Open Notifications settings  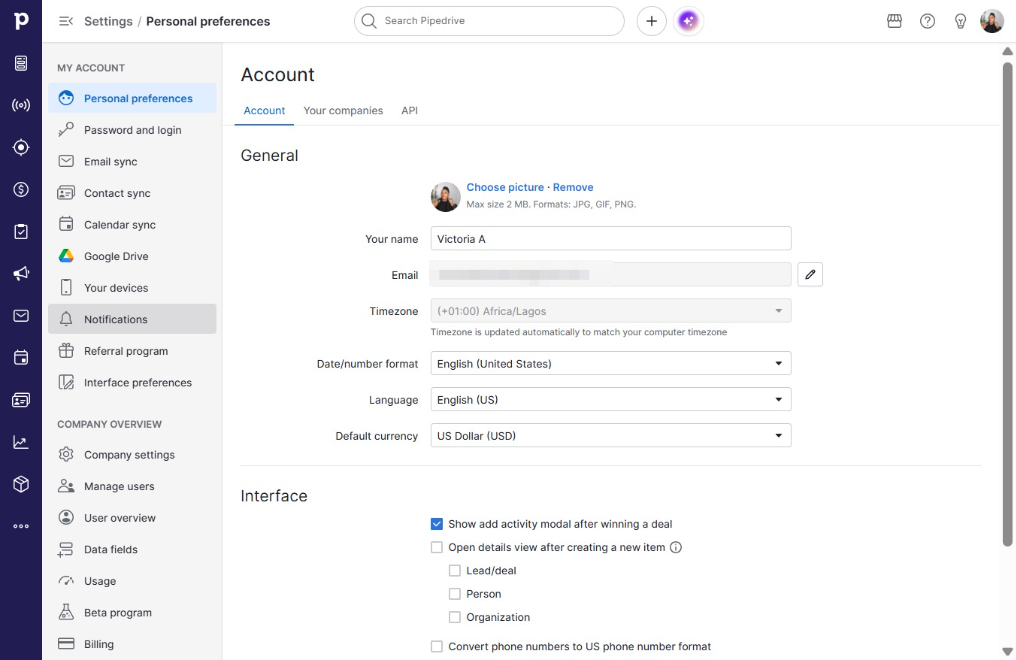pos(132,319)
